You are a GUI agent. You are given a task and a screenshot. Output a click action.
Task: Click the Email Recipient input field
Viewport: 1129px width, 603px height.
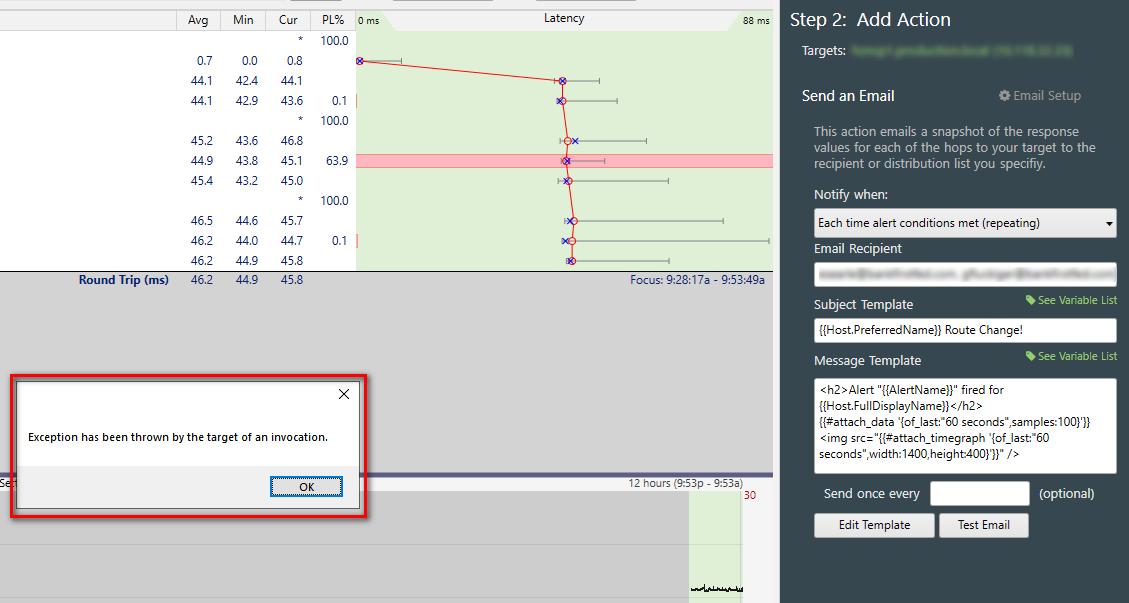coord(964,273)
